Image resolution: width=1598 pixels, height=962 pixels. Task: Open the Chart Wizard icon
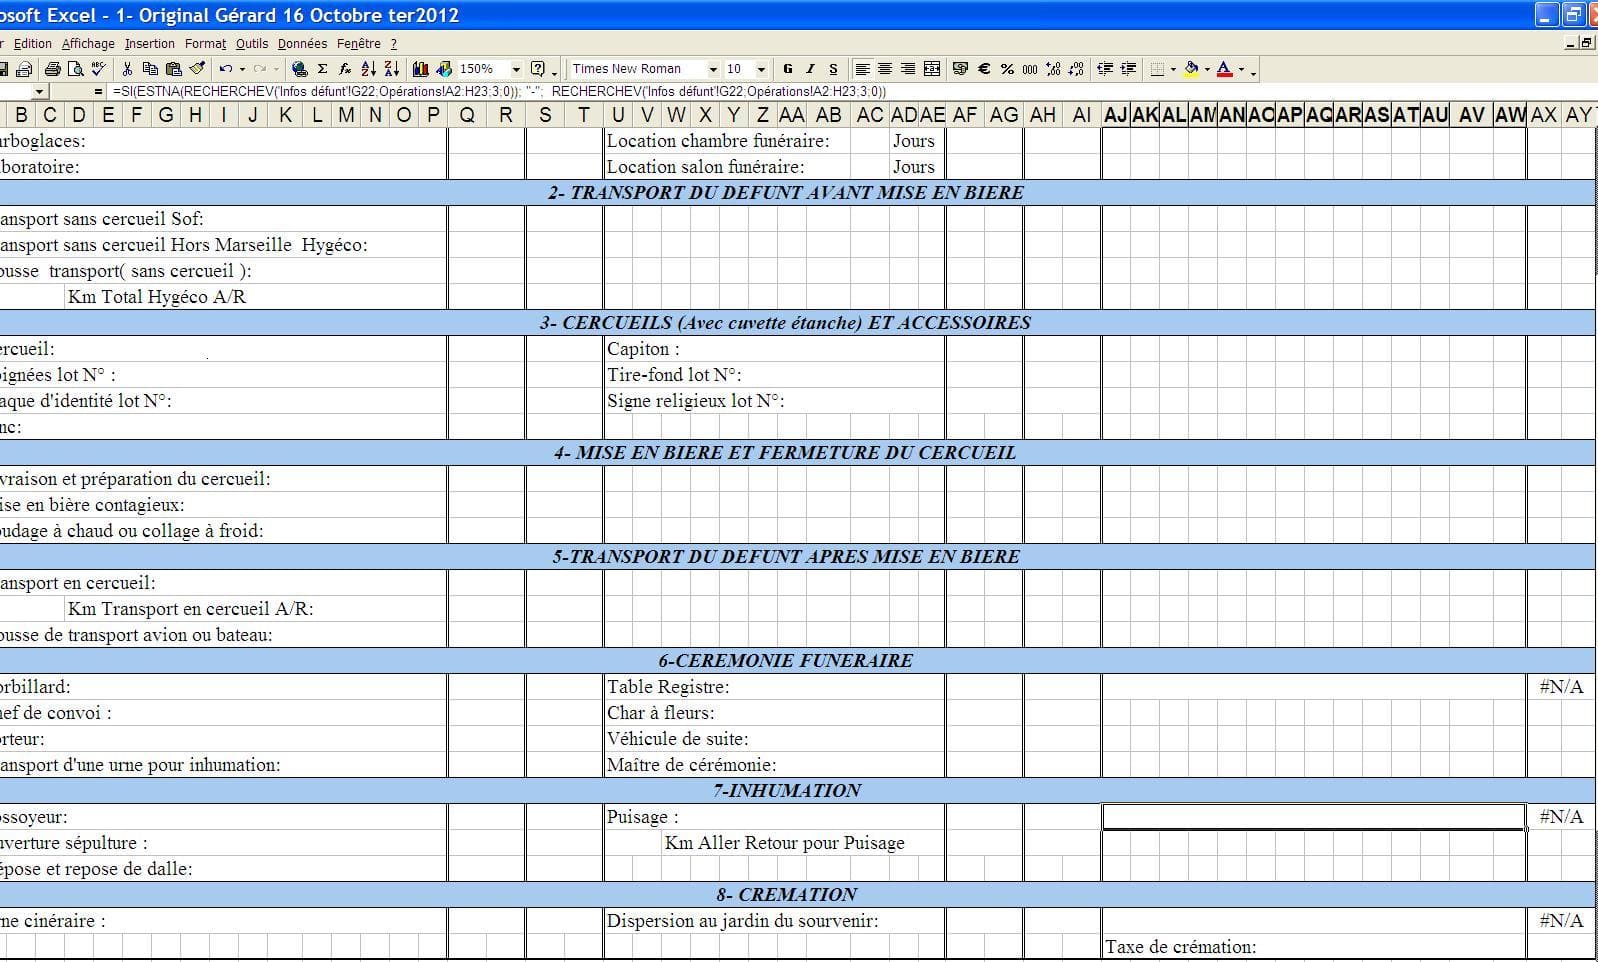[420, 69]
